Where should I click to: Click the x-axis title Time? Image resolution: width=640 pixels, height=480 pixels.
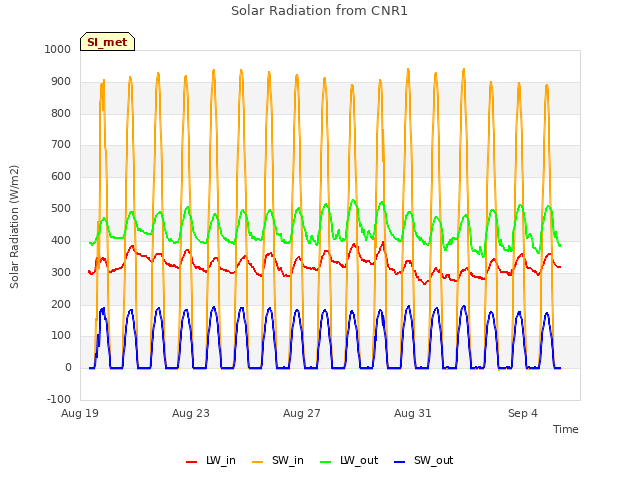click(565, 429)
